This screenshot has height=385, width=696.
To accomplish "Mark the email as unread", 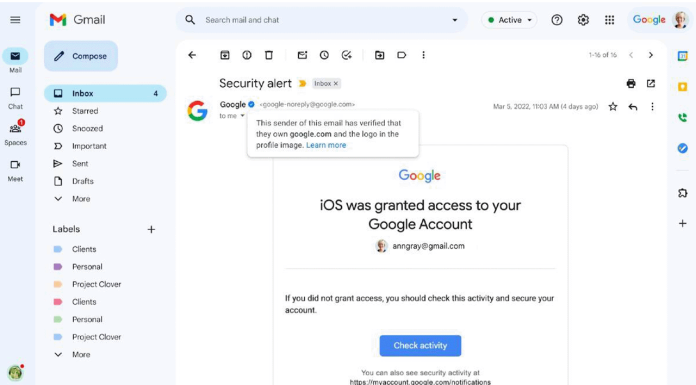I will tap(302, 55).
